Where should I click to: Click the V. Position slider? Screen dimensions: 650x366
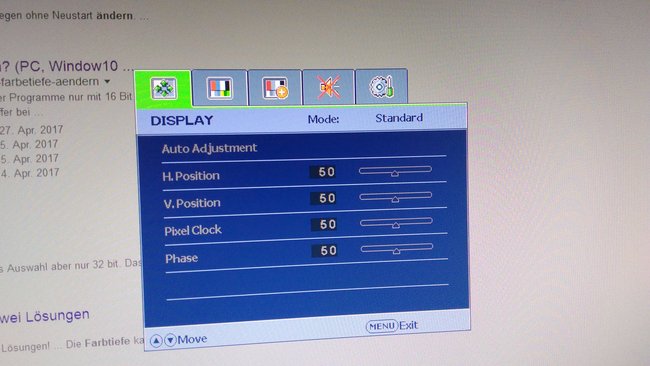395,197
